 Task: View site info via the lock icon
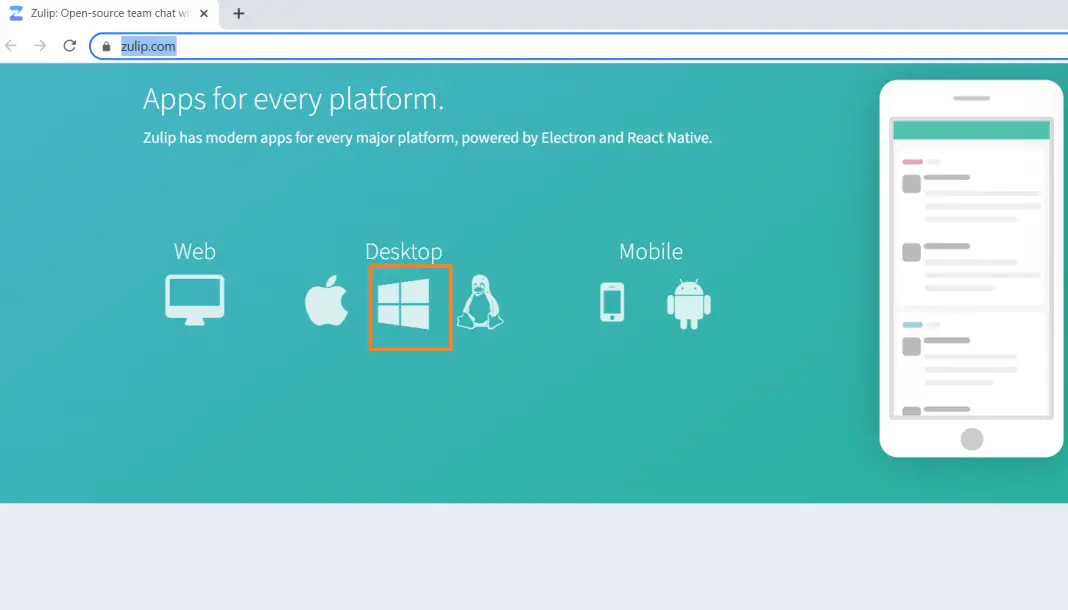coord(106,46)
